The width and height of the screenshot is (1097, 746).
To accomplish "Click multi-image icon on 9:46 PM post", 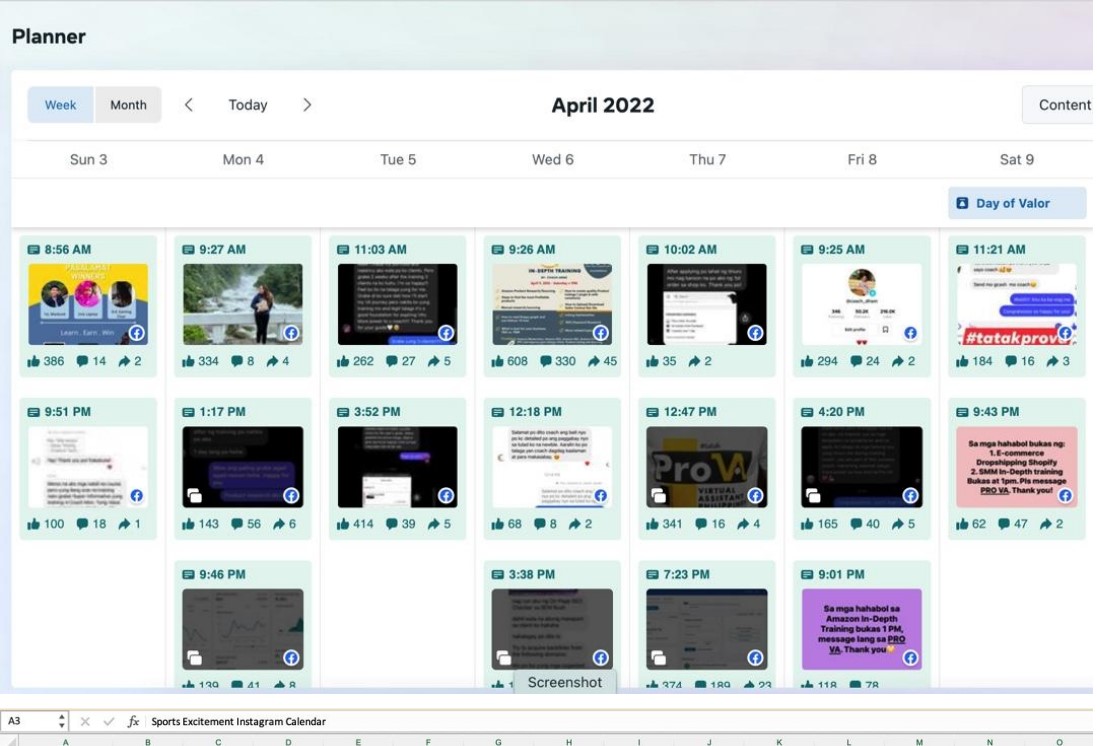I will 194,658.
